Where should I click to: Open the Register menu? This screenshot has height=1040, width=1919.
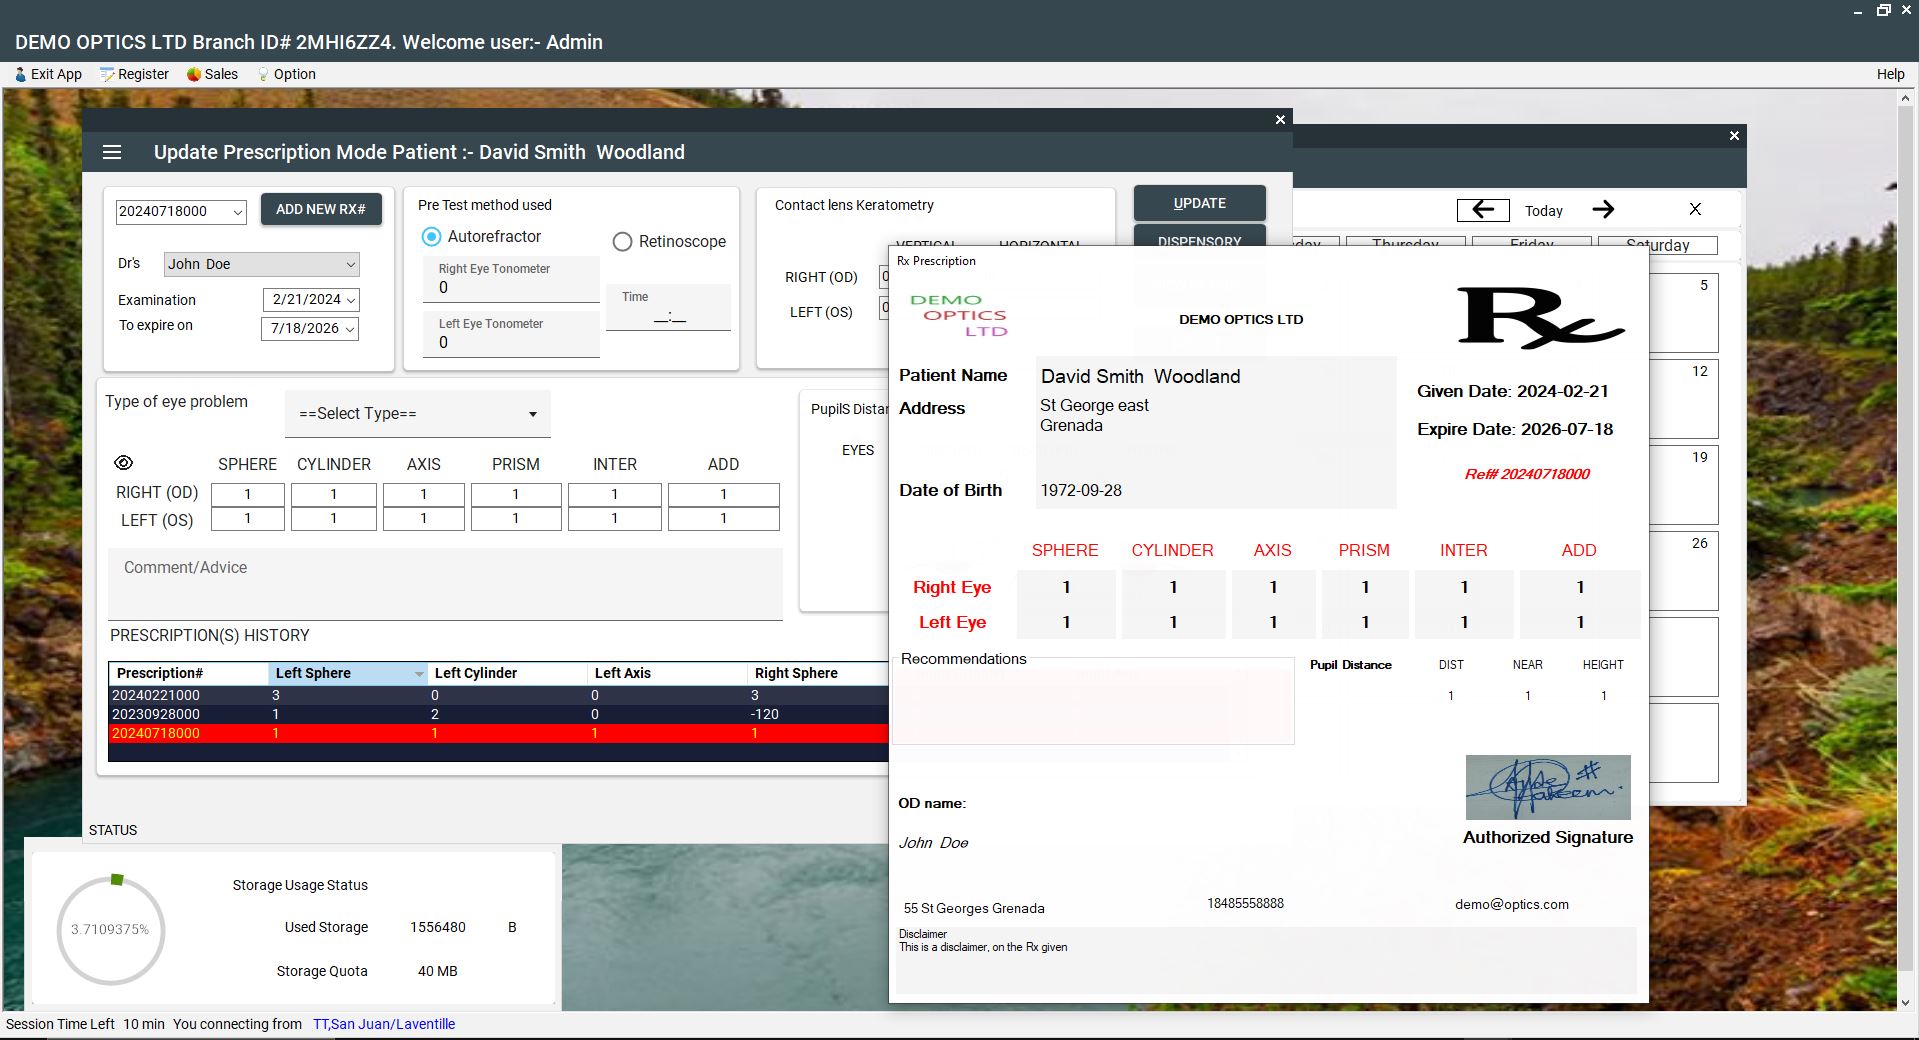click(134, 74)
